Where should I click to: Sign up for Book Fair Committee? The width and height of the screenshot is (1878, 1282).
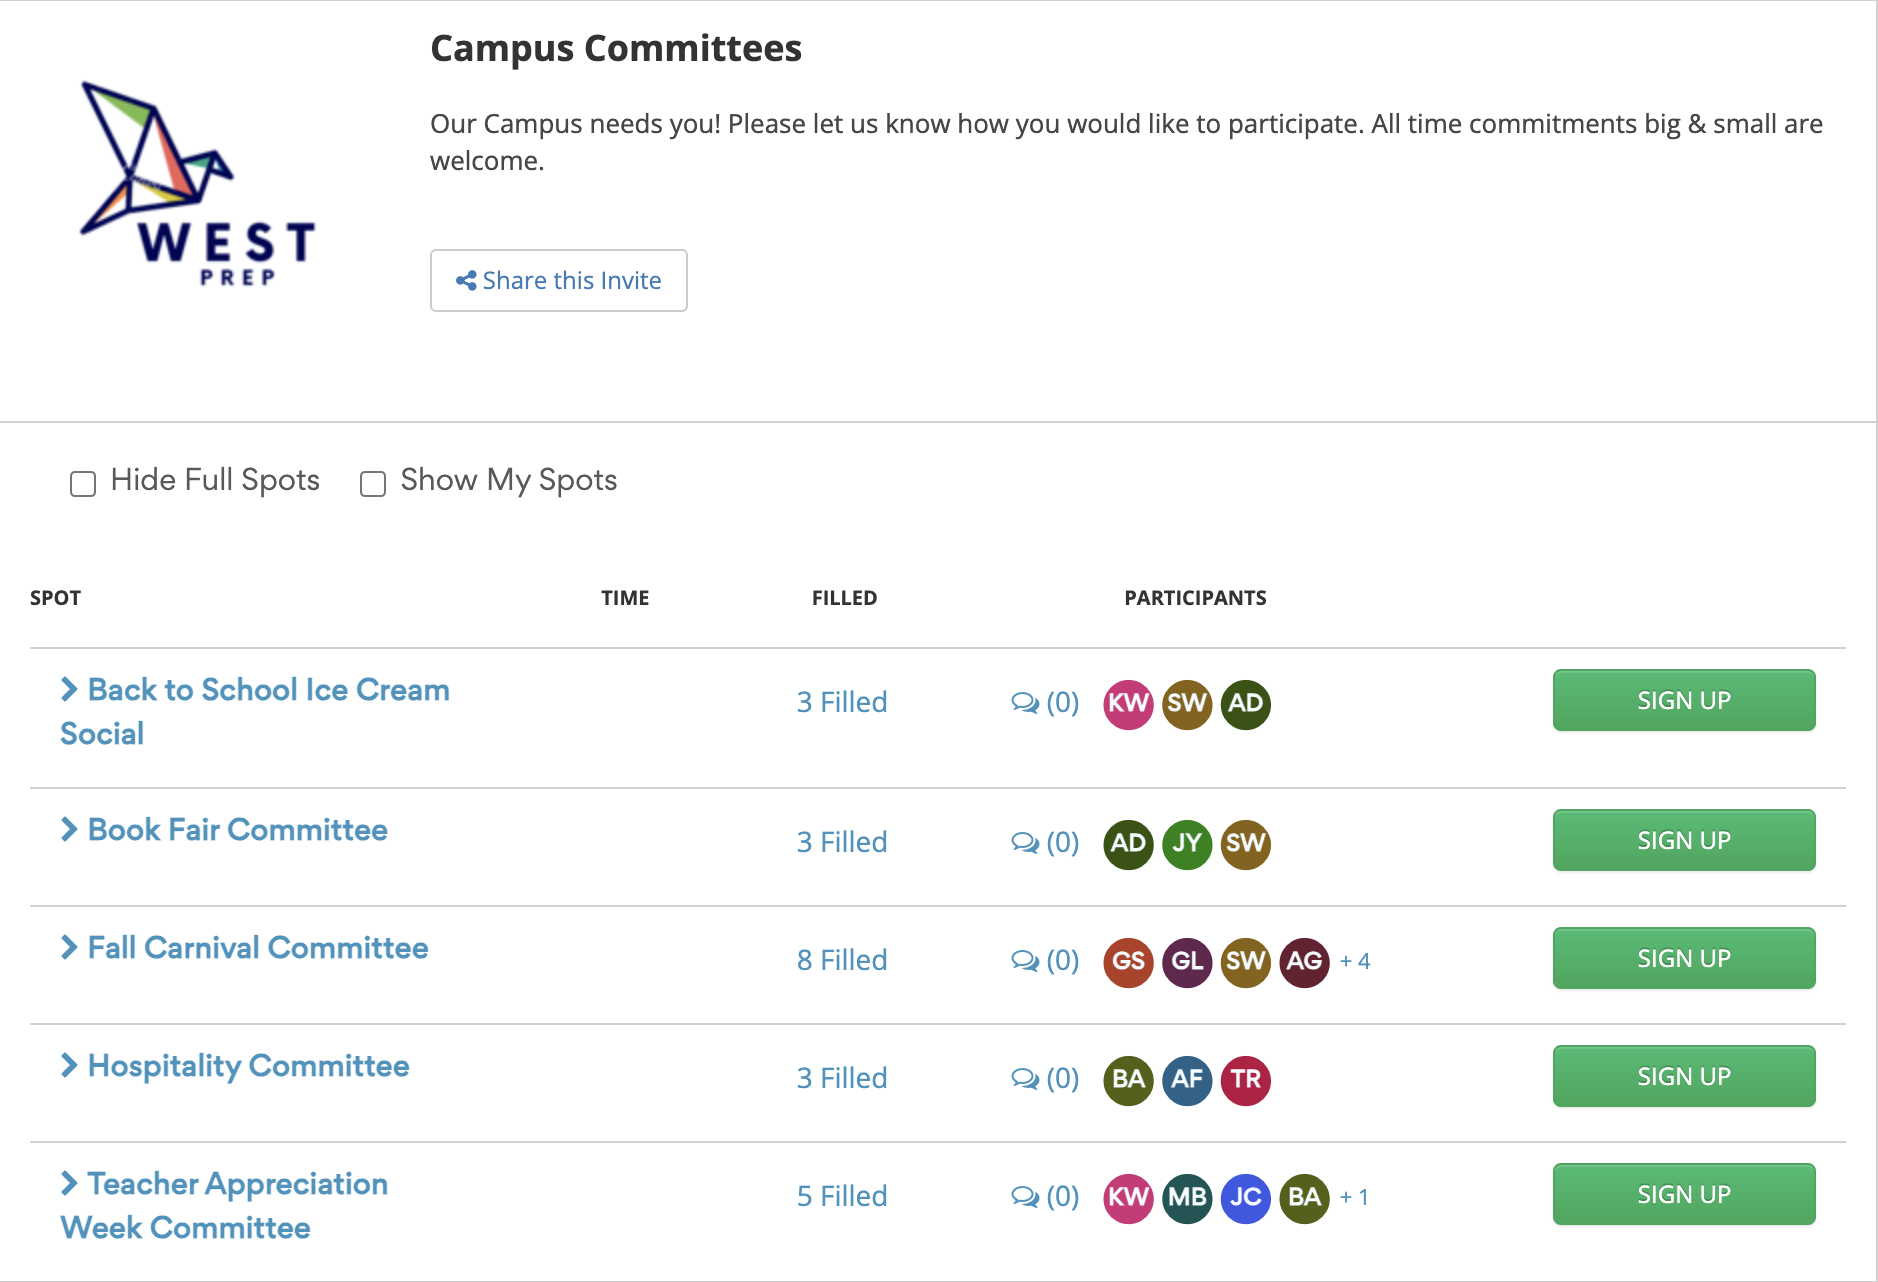[x=1684, y=840]
